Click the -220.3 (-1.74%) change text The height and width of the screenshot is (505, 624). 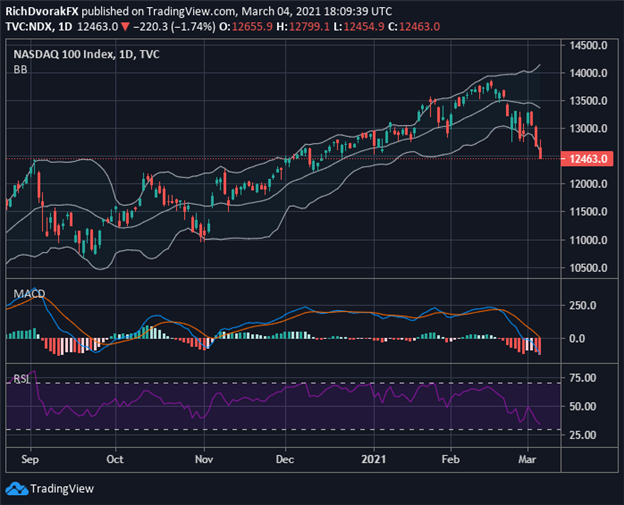(174, 27)
